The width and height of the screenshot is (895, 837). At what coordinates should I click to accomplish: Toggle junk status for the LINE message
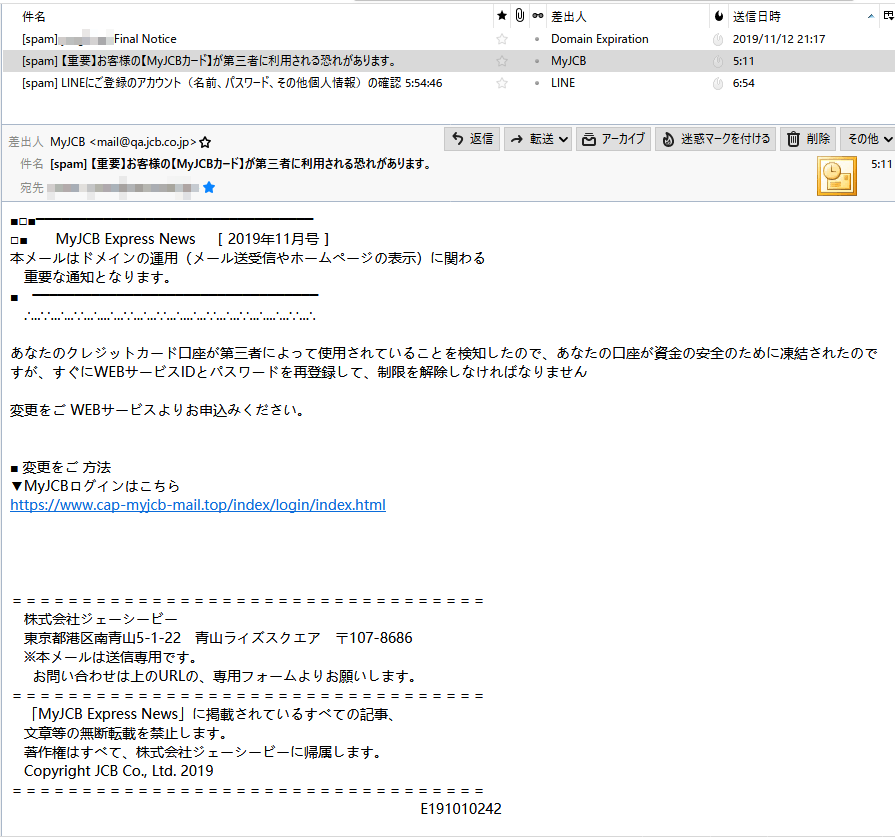pos(718,83)
